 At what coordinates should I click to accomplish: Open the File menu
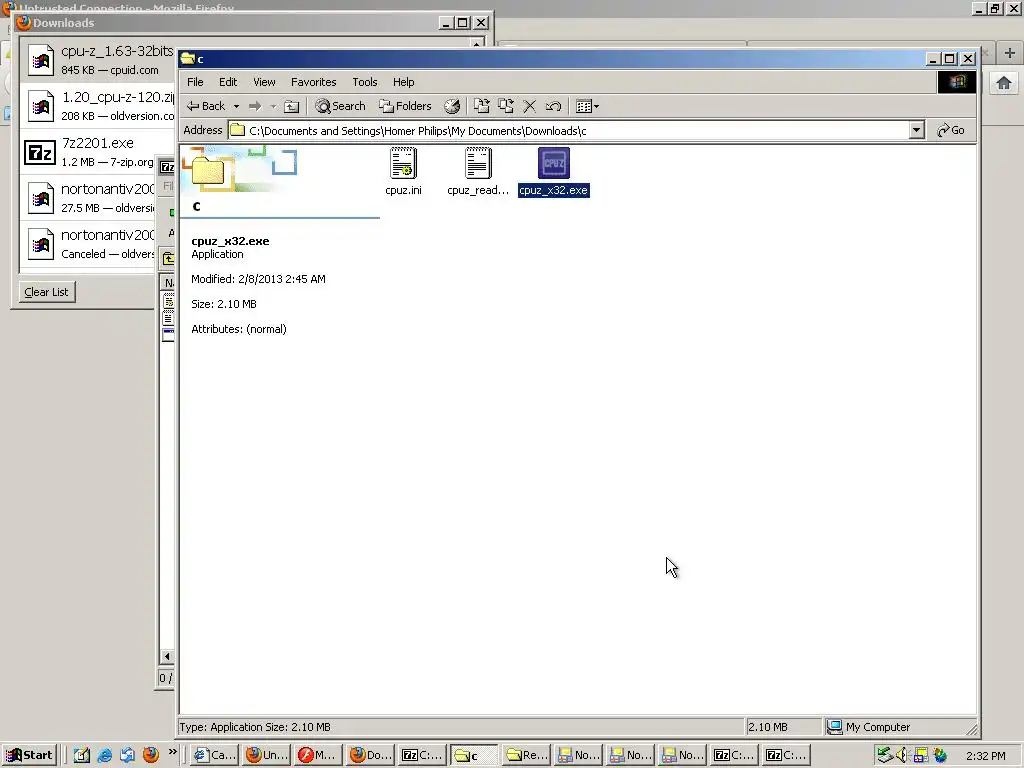(195, 82)
